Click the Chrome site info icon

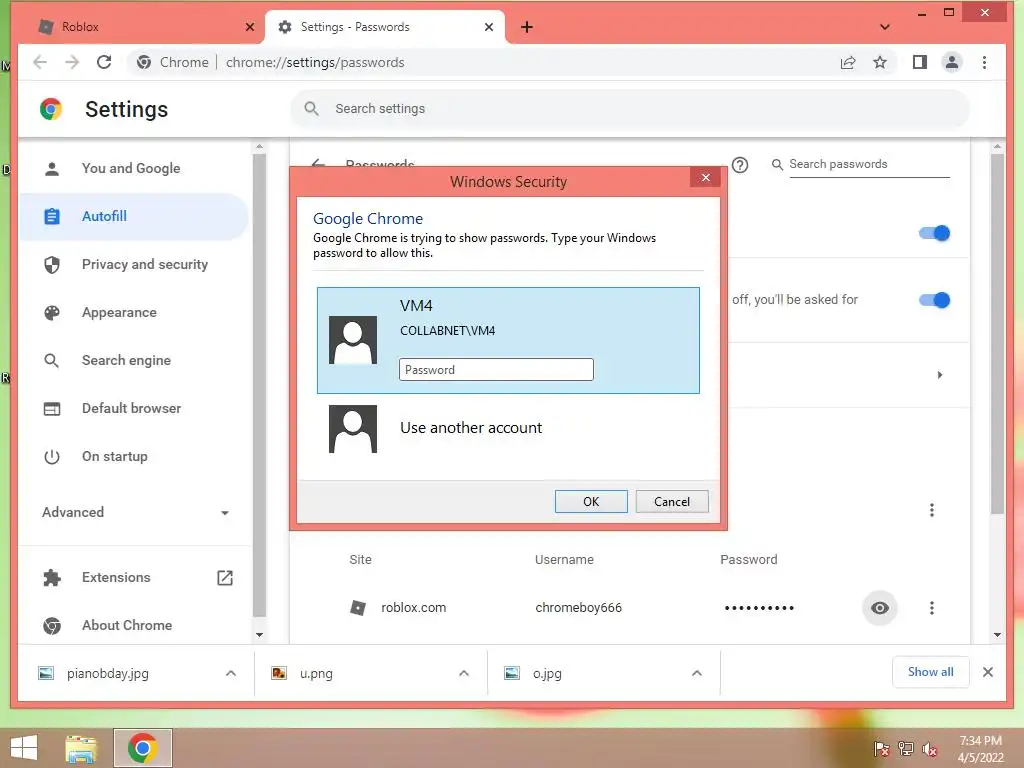tap(144, 62)
